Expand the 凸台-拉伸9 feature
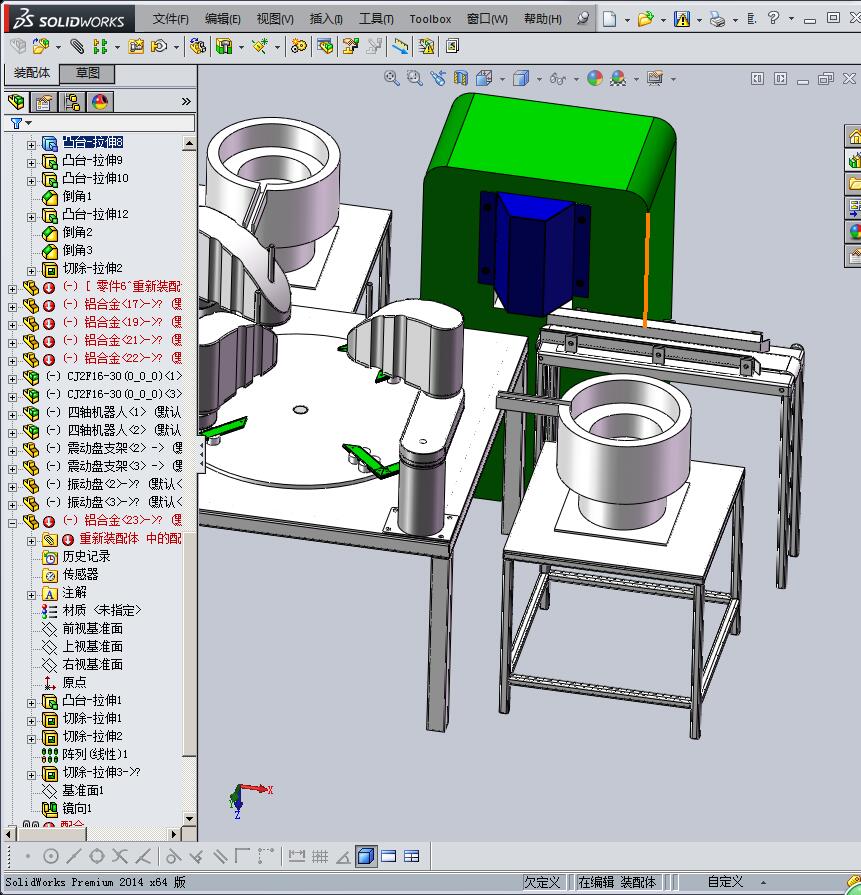 [x=31, y=163]
